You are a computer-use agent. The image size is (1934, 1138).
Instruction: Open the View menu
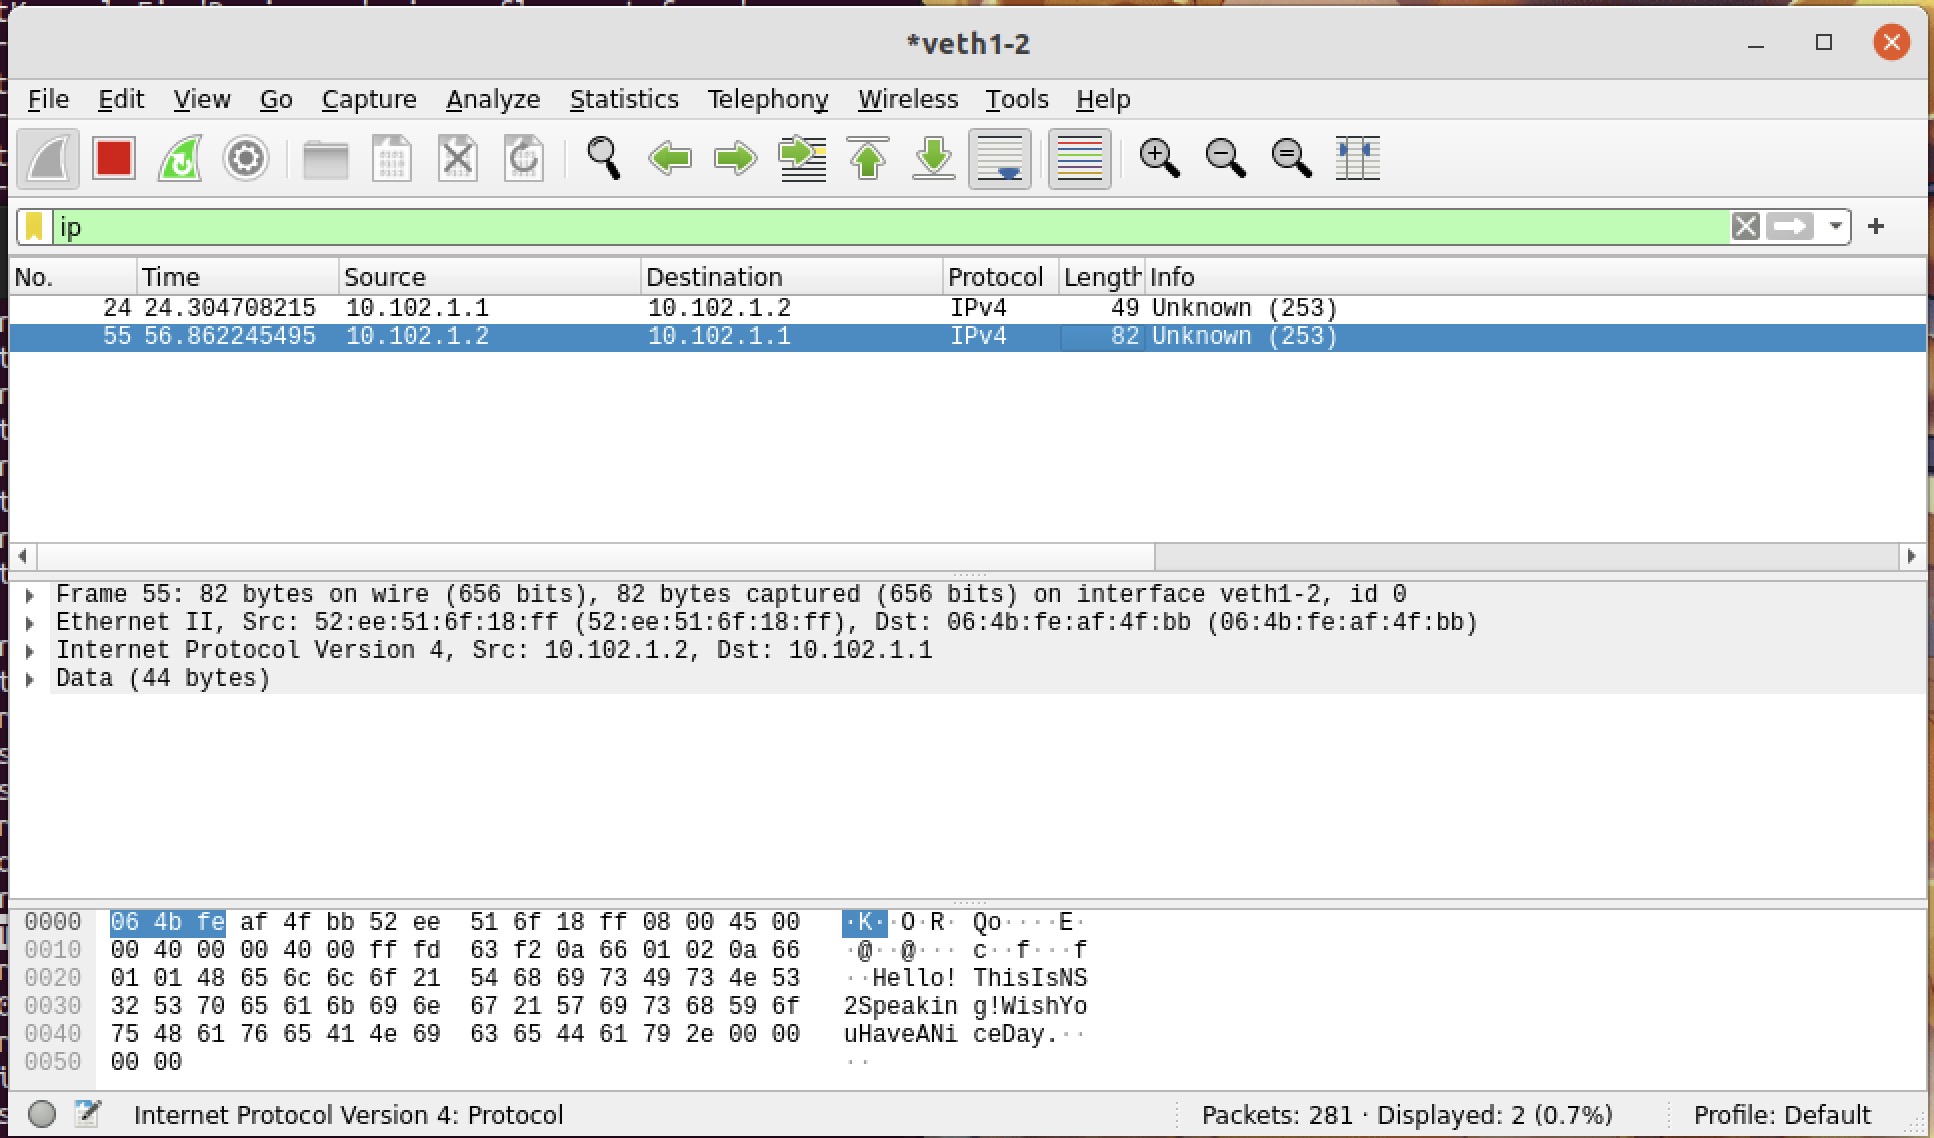[201, 99]
